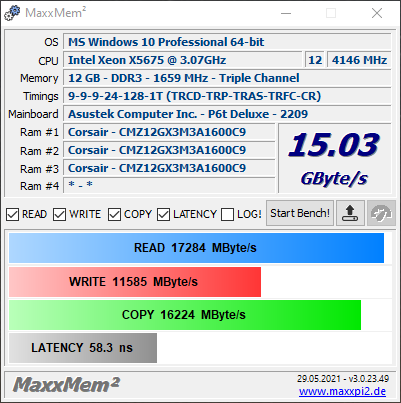401x403 pixels.
Task: Click the greyed-out speedometer icon button
Action: (381, 213)
